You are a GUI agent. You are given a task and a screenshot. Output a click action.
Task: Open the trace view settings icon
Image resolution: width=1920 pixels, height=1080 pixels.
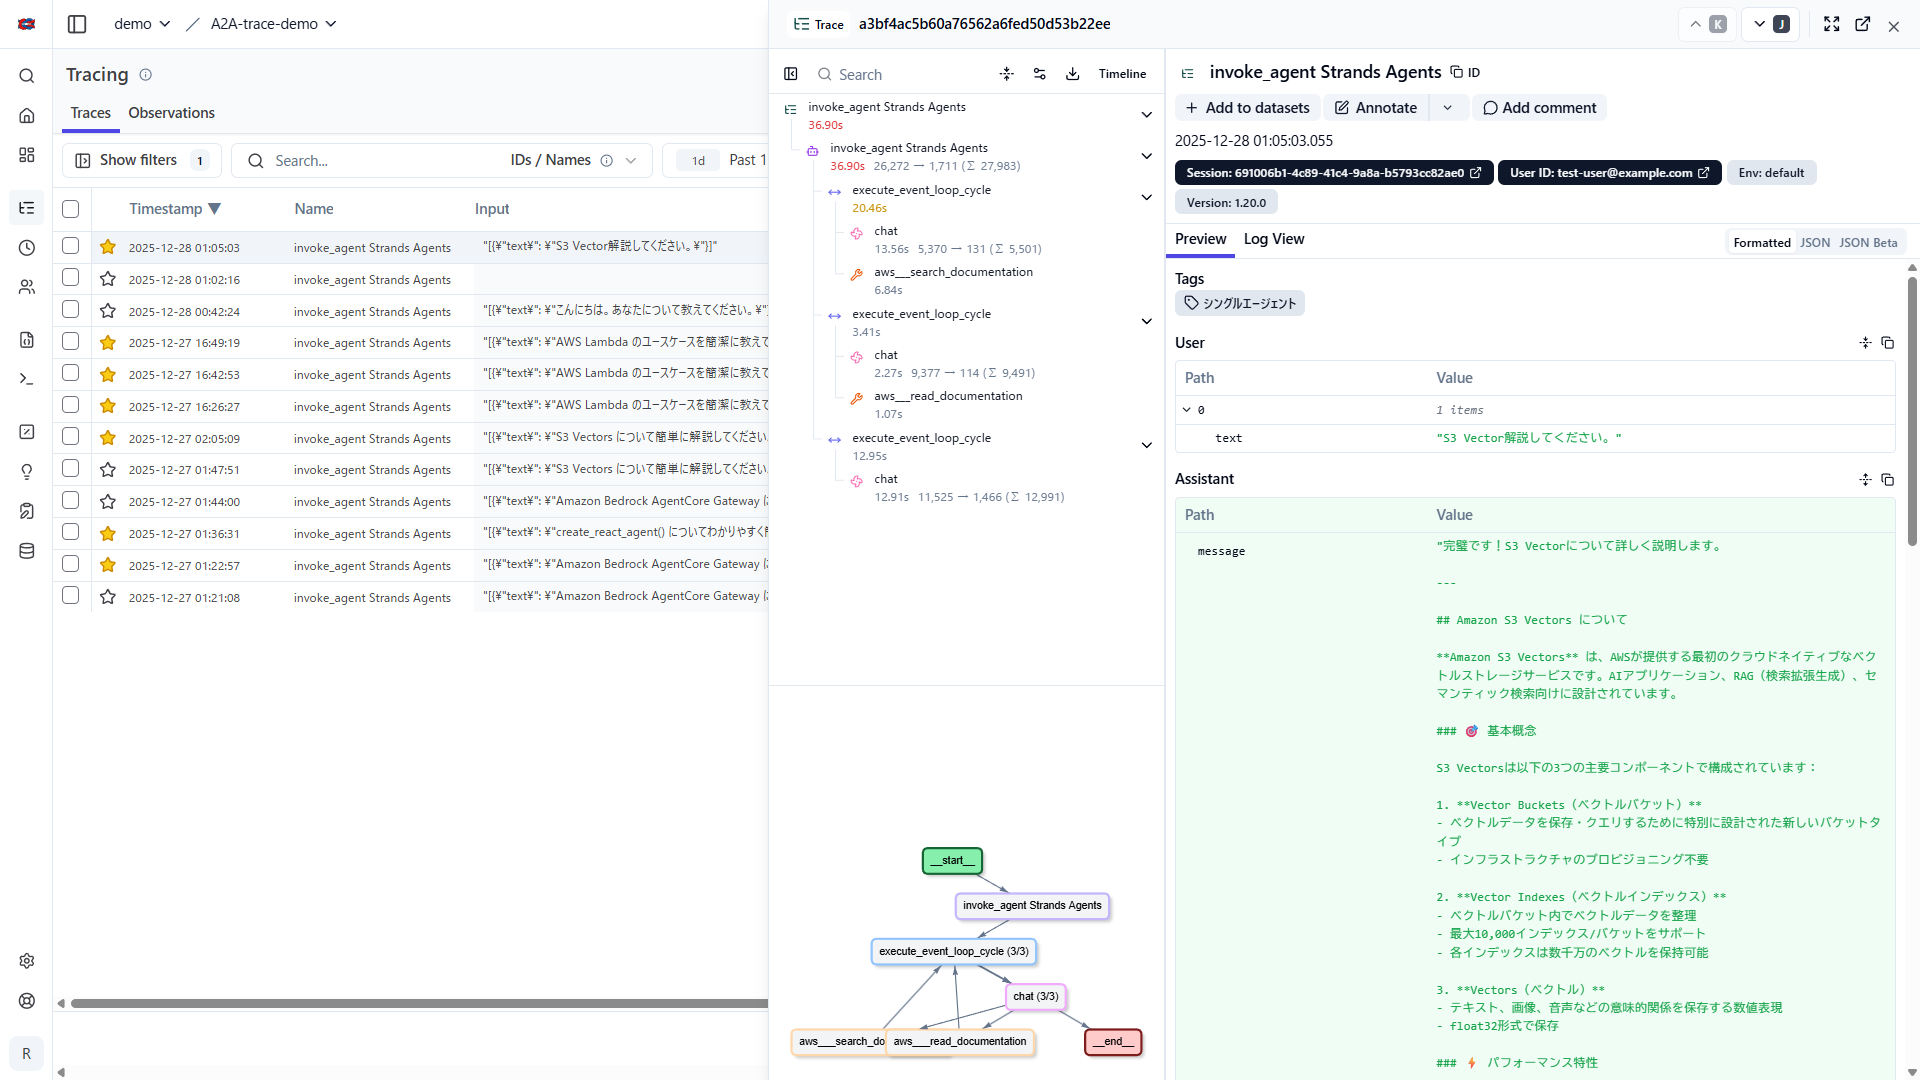(x=1040, y=74)
